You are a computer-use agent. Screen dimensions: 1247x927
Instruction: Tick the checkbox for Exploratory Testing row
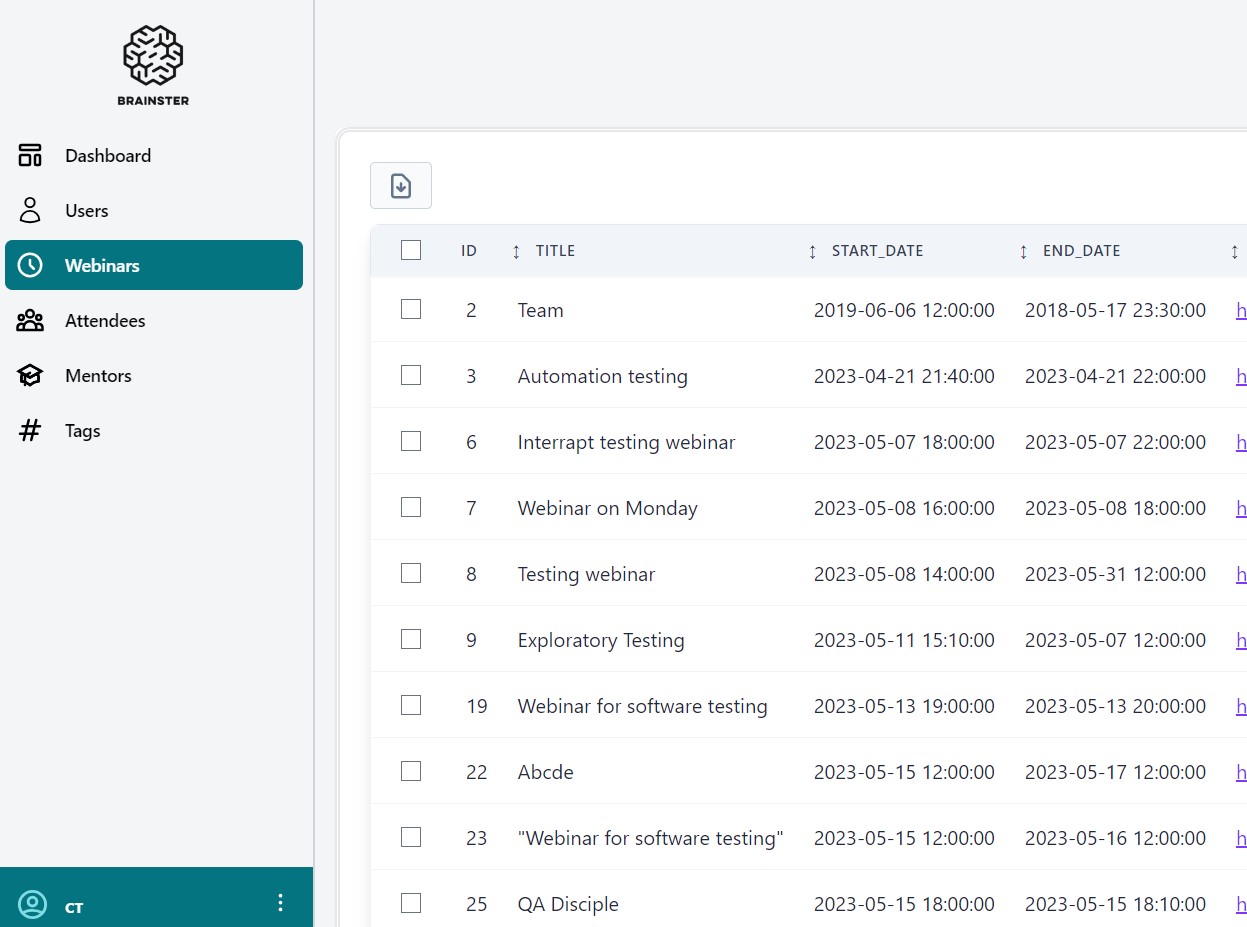pos(411,639)
